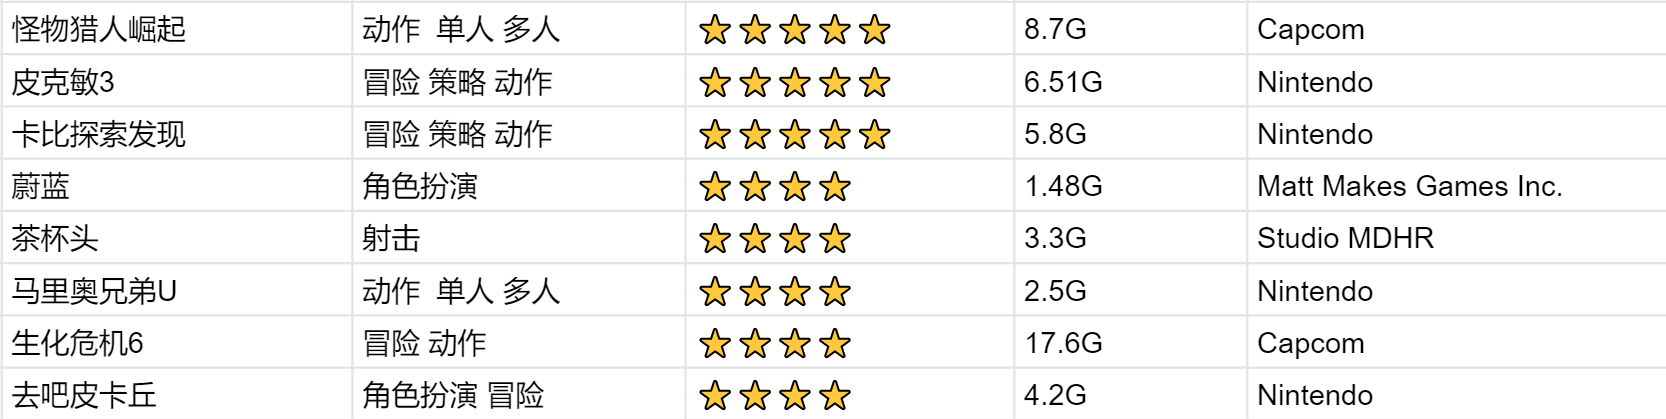The width and height of the screenshot is (1666, 419).
Task: Select the 2.5G size cell
Action: pos(1055,291)
